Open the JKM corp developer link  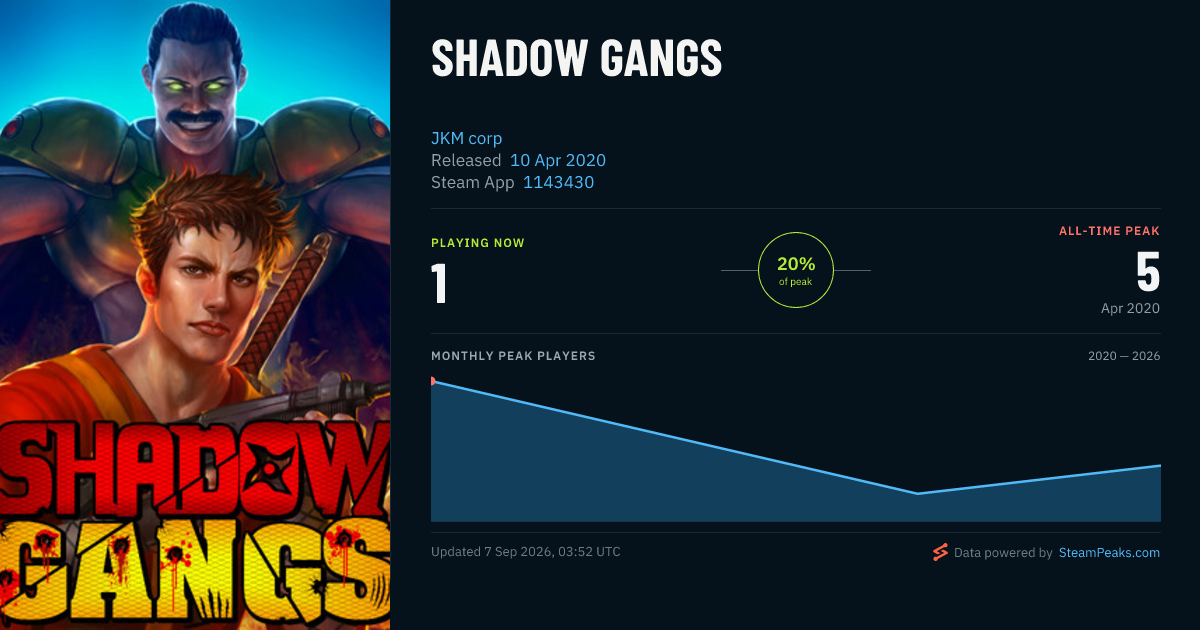[467, 138]
